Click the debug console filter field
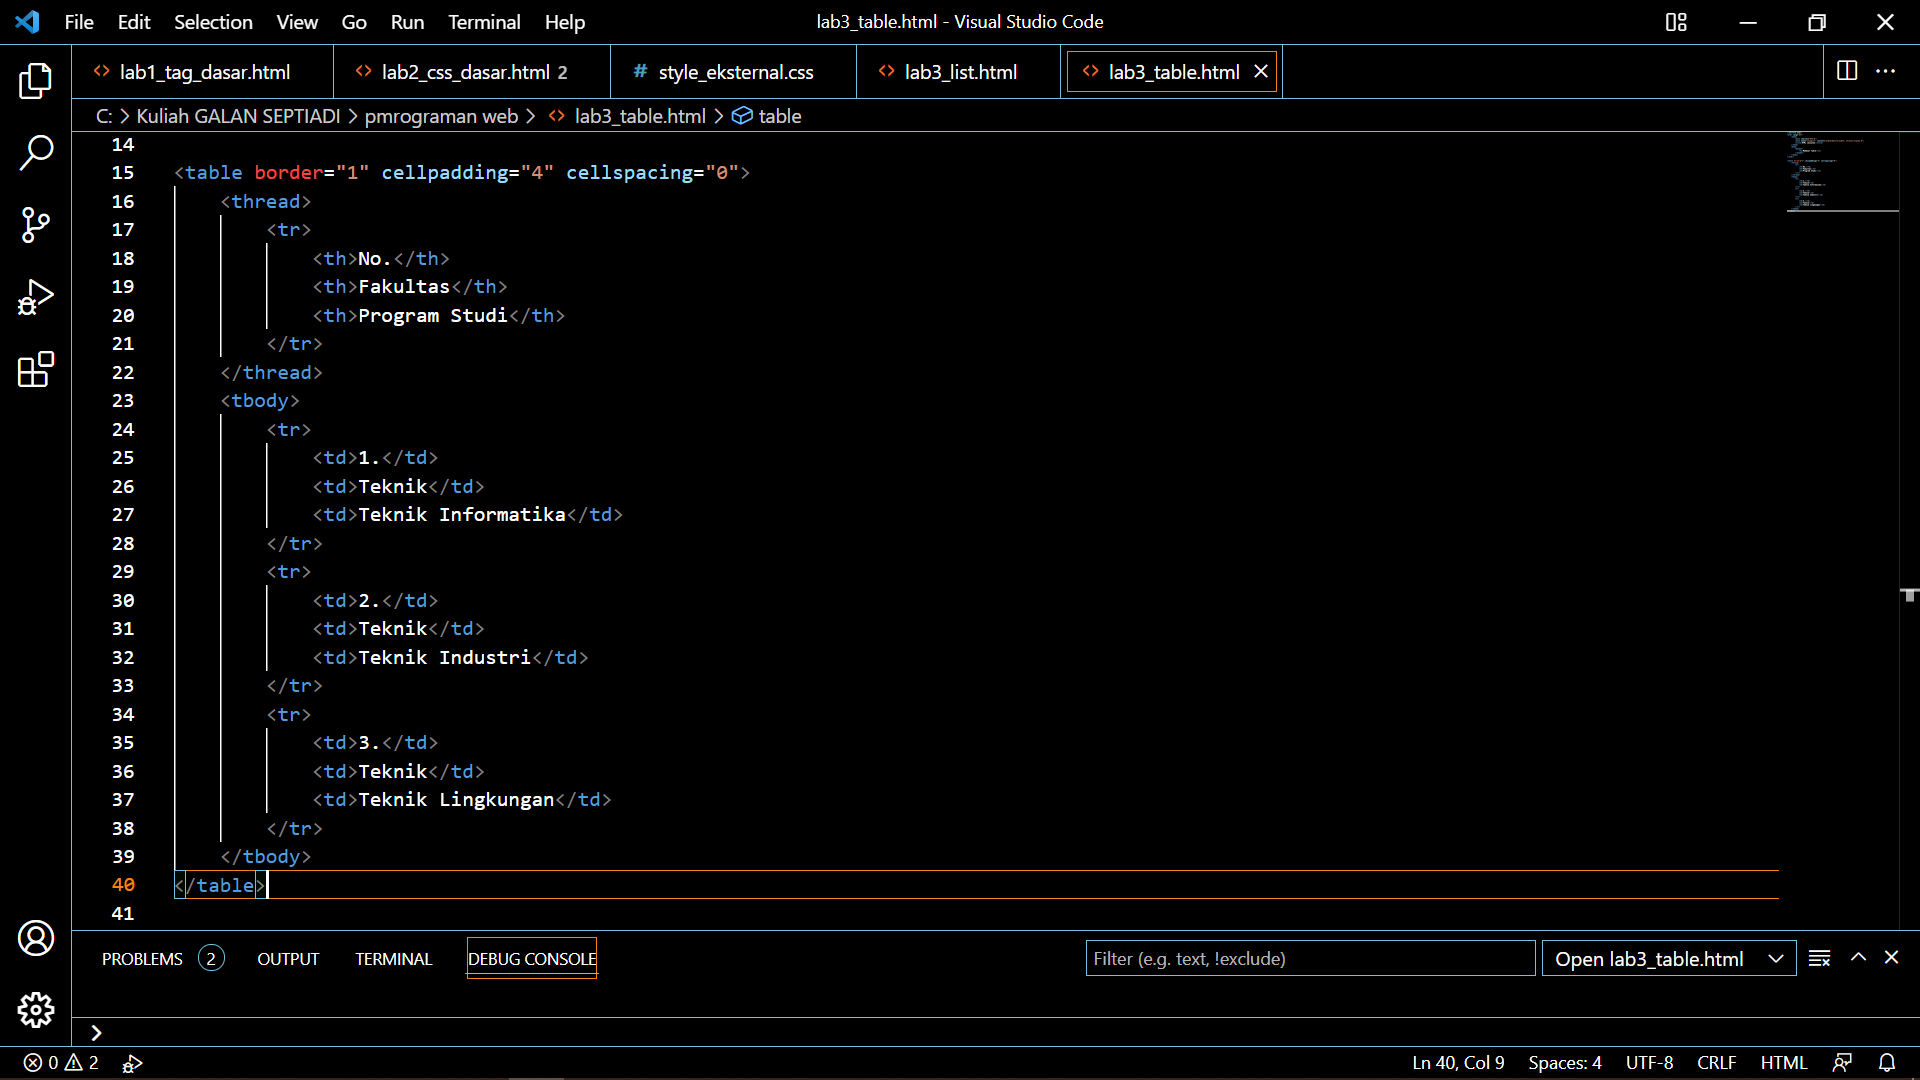 click(1310, 958)
